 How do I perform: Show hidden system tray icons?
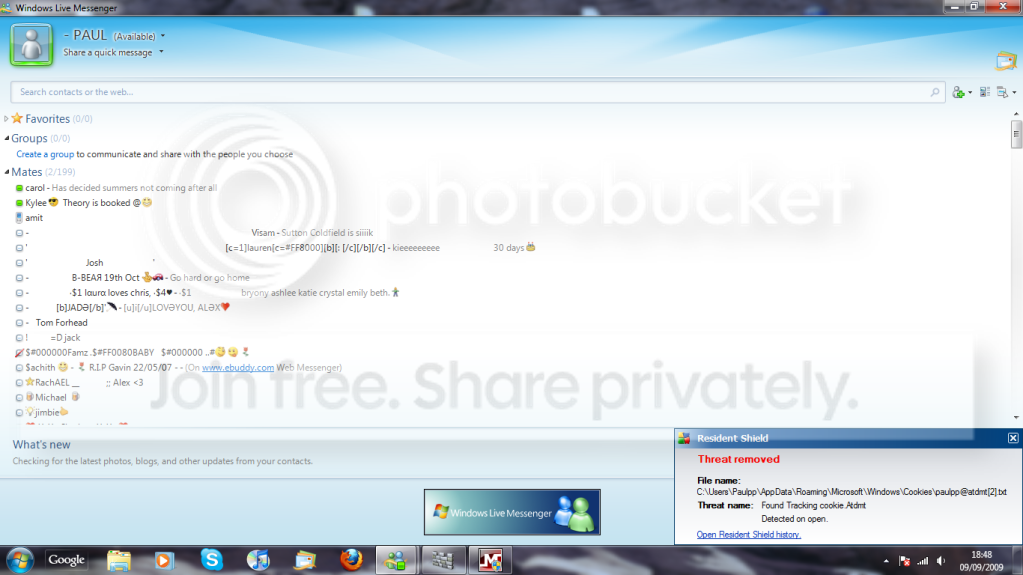tap(886, 561)
